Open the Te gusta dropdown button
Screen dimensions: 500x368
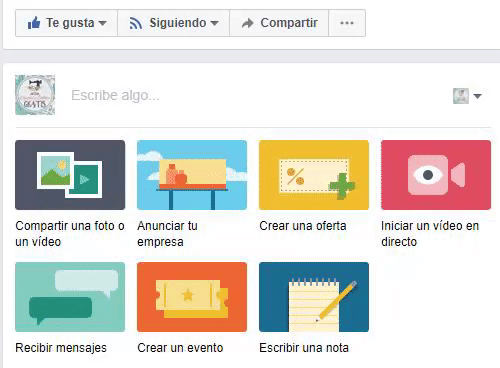click(x=66, y=23)
